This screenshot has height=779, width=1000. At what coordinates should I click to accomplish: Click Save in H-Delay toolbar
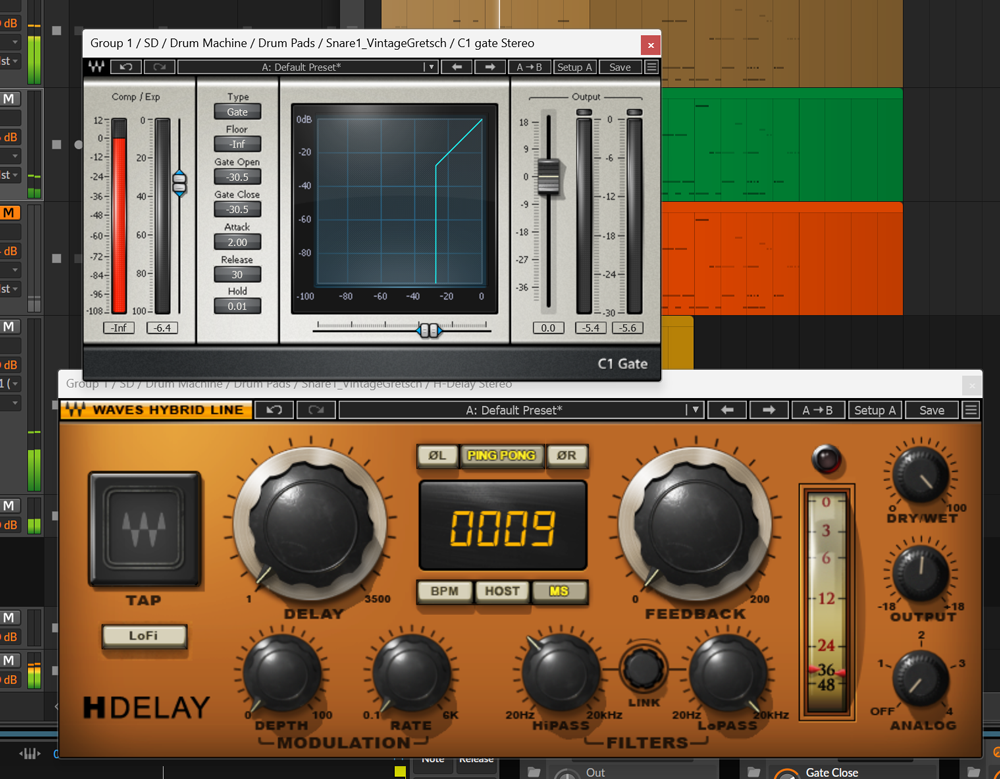pyautogui.click(x=931, y=410)
